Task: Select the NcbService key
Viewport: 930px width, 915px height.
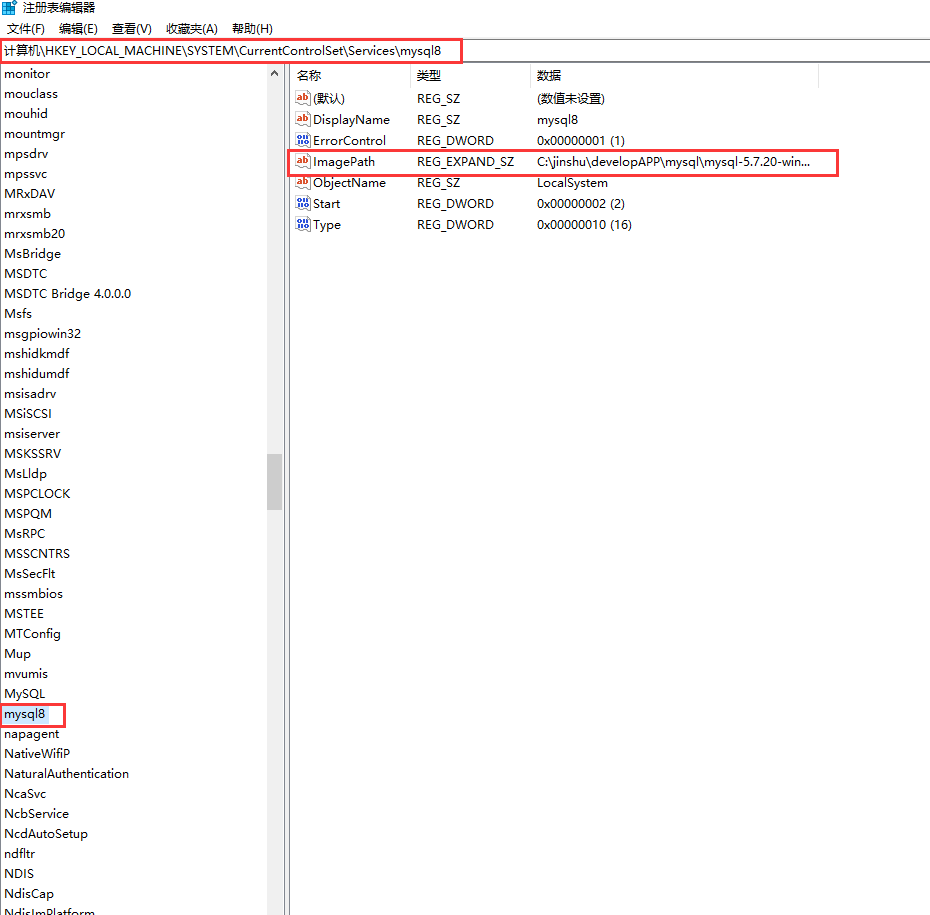Action: [x=36, y=814]
